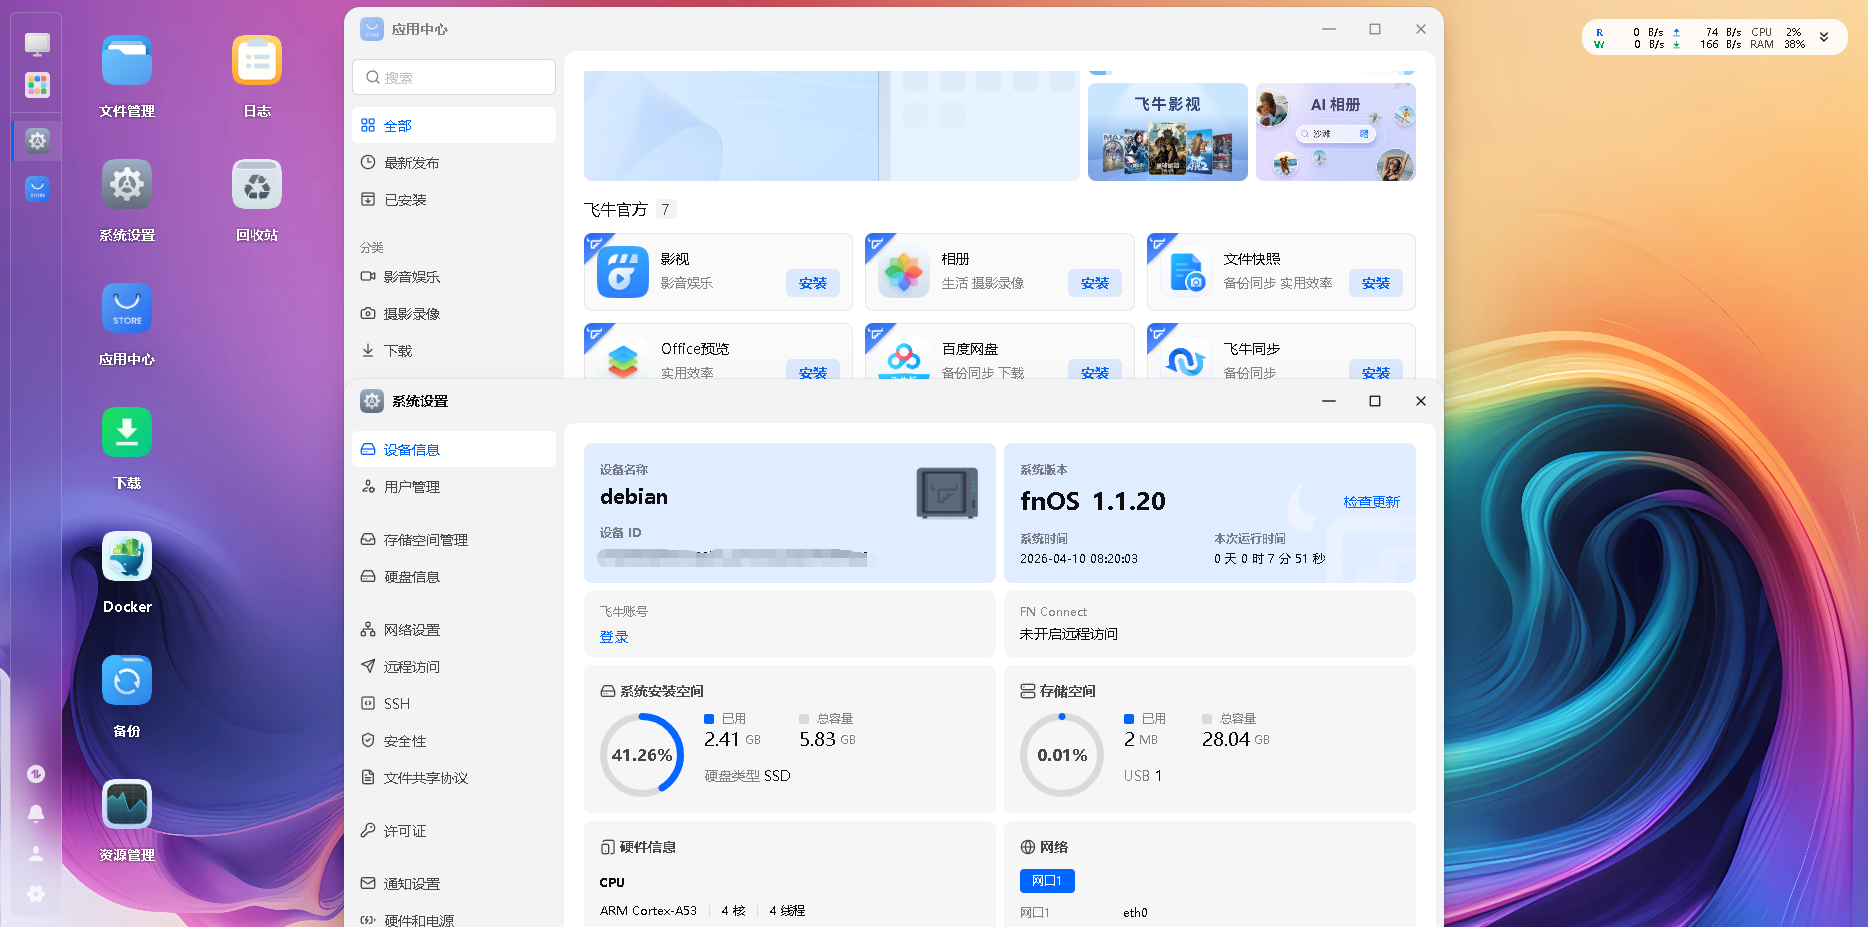Open the 文件管理 desktop icon
1868x927 pixels.
click(127, 61)
